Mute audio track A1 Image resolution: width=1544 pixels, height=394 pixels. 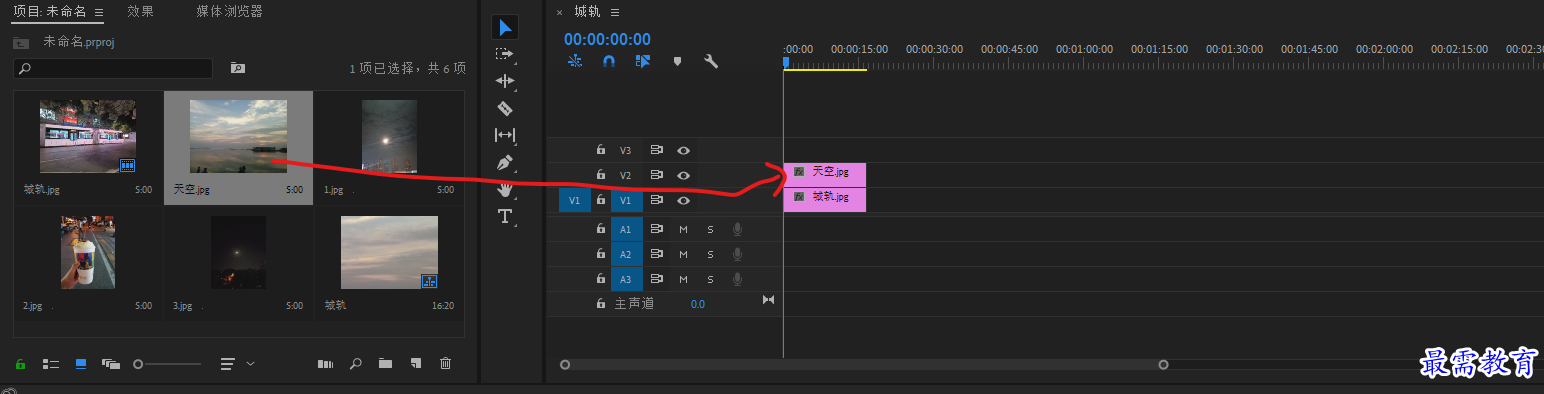684,229
